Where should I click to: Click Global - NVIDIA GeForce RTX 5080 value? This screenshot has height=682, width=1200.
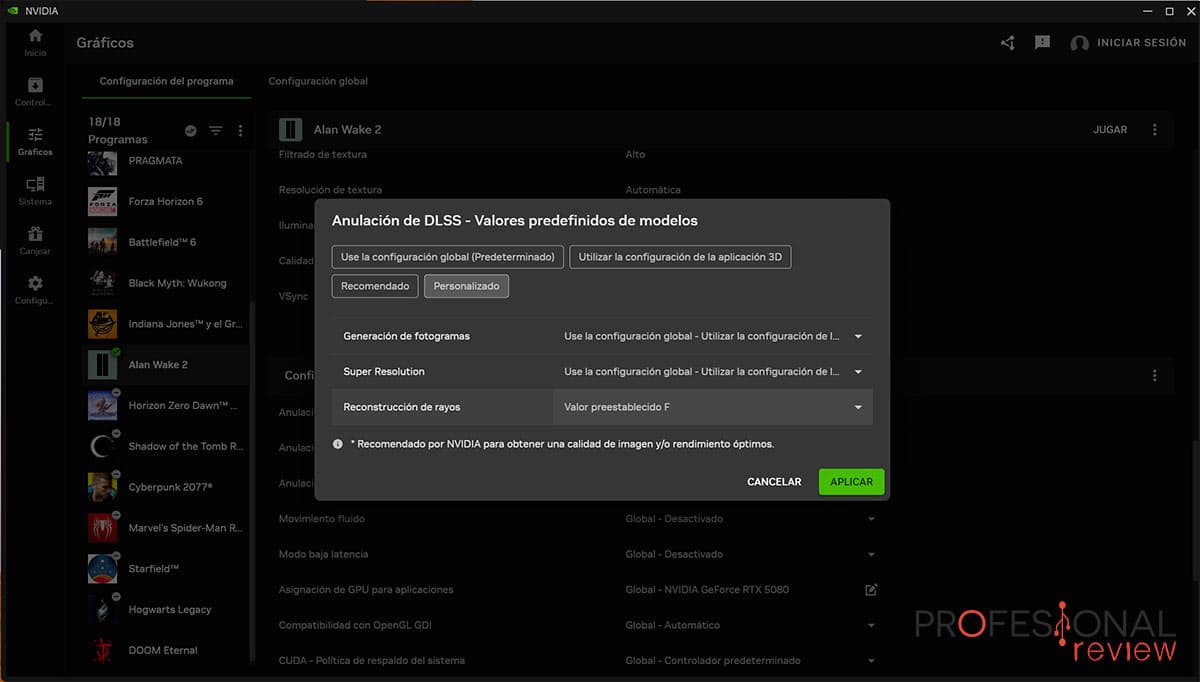[x=707, y=590]
